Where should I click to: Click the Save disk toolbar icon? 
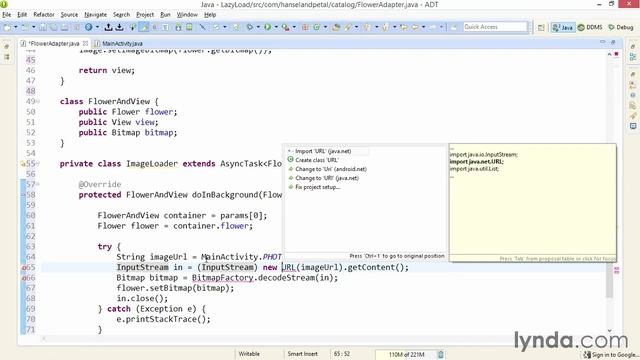click(x=43, y=27)
